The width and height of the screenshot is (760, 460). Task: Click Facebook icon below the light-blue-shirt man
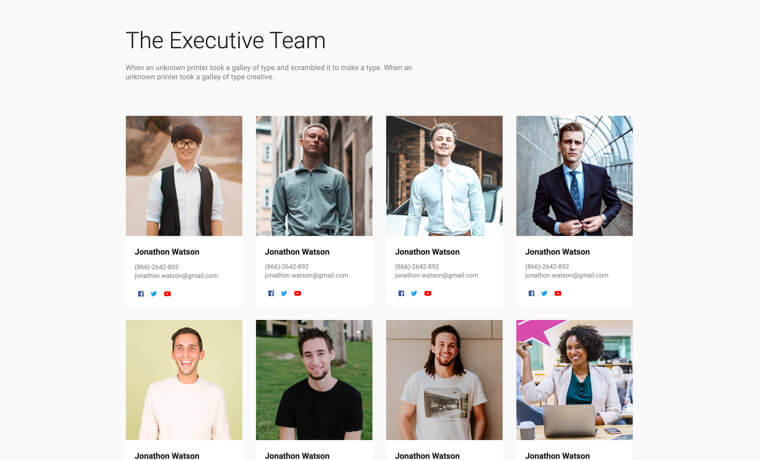tap(401, 293)
